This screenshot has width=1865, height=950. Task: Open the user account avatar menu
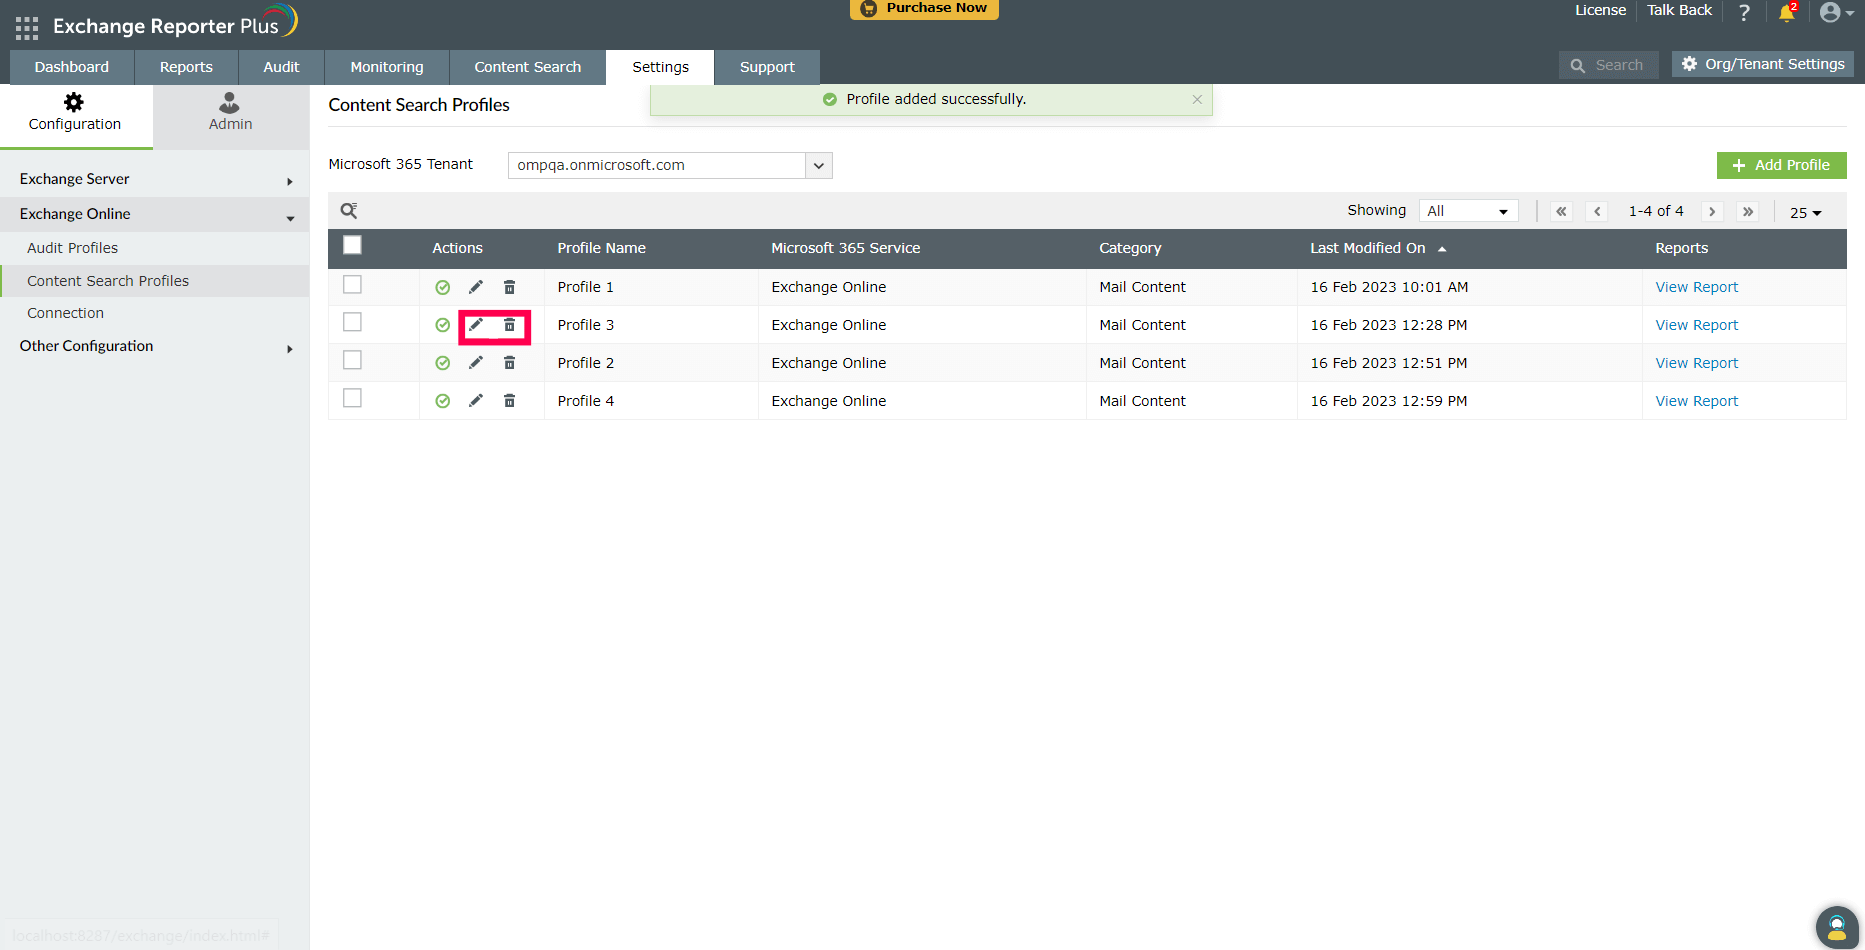coord(1836,12)
